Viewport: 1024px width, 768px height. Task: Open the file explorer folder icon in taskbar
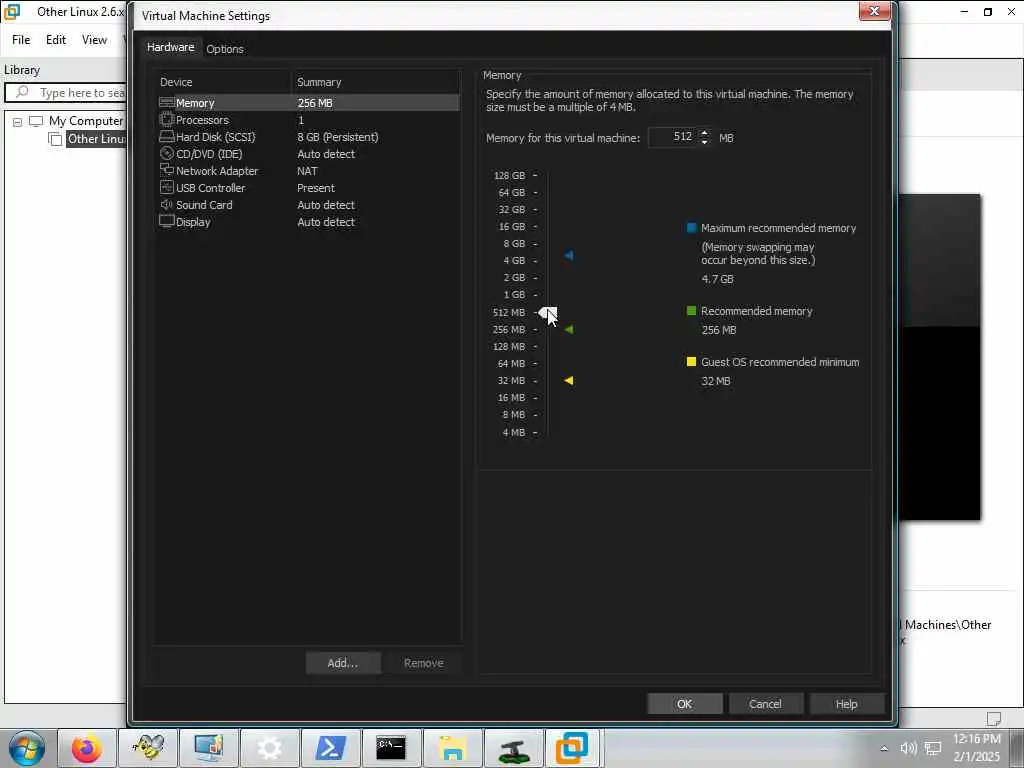click(x=452, y=748)
